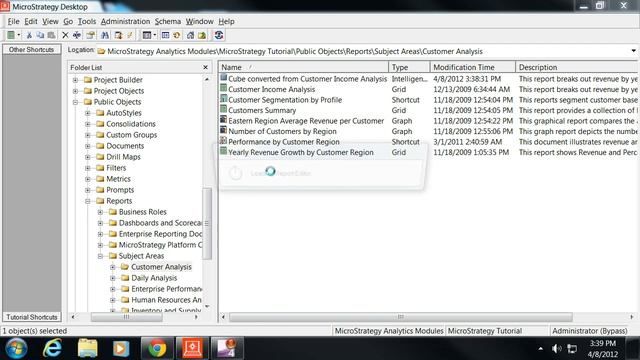Click the circular-arrows Update Schema toolbar icon
The height and width of the screenshot is (360, 640).
click(219, 35)
